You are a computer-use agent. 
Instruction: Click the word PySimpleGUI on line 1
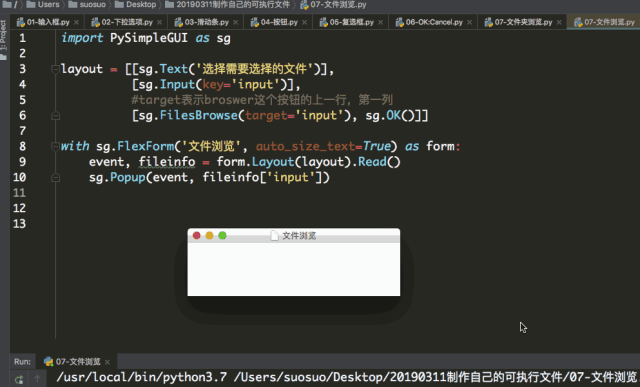pos(149,38)
